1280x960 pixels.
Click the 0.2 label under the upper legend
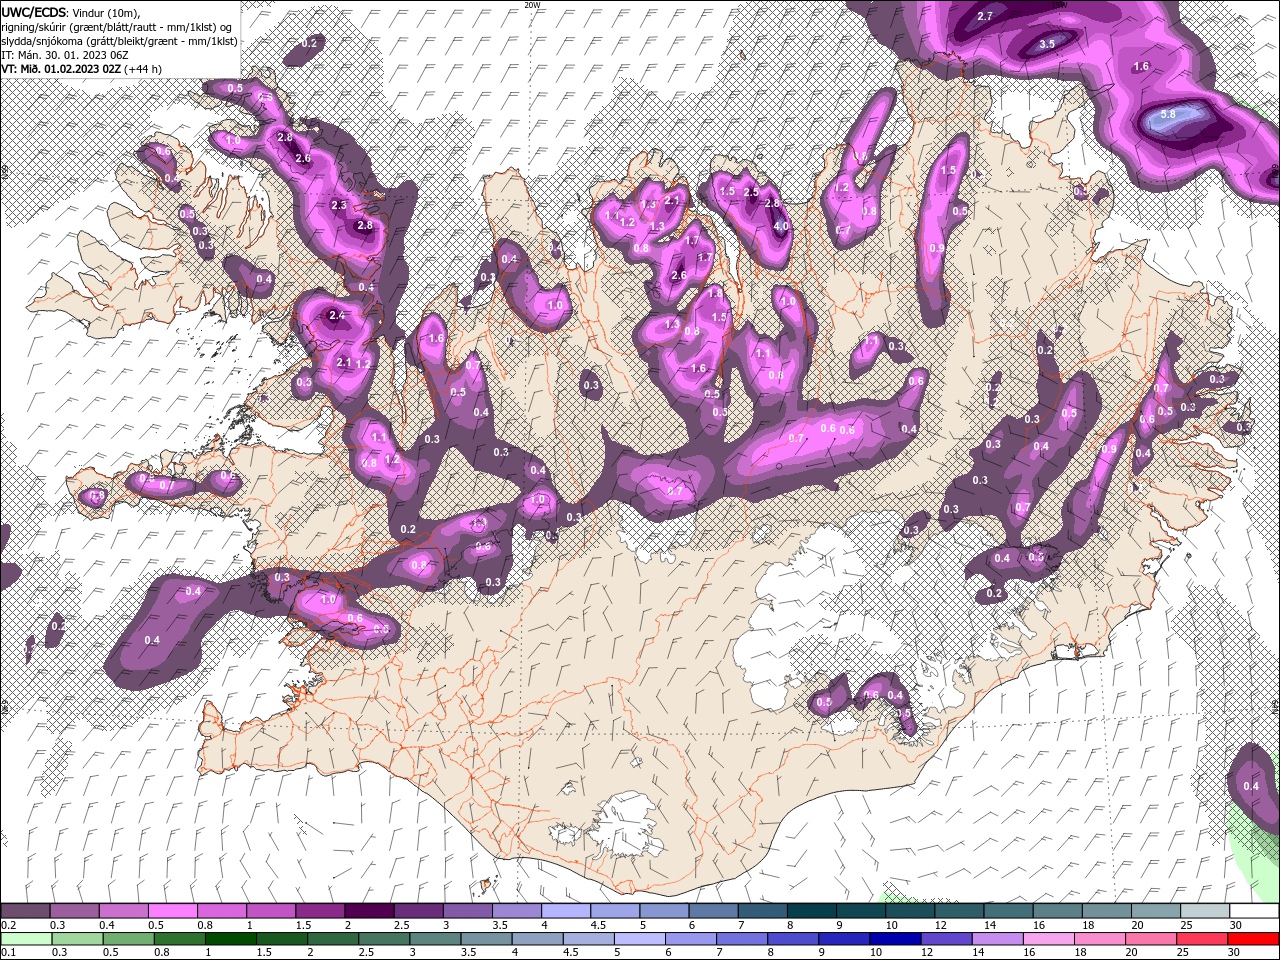point(8,925)
